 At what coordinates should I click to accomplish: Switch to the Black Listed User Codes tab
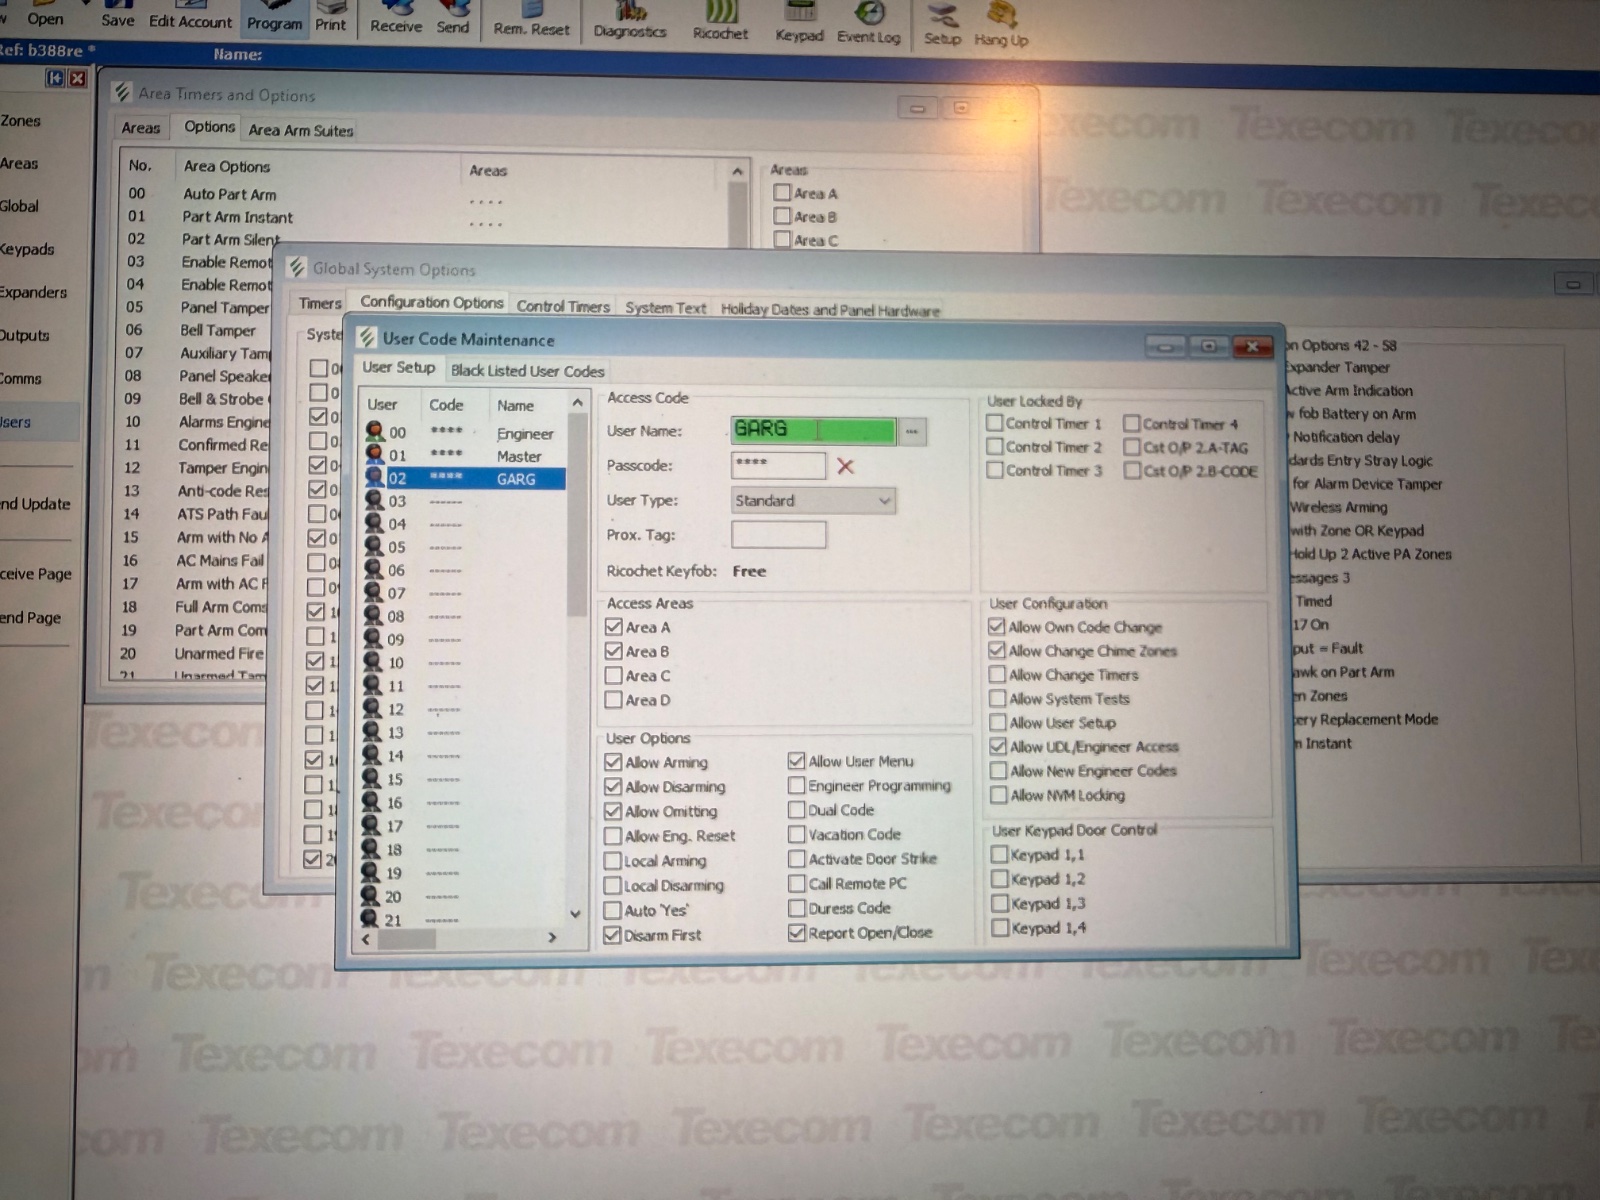527,371
